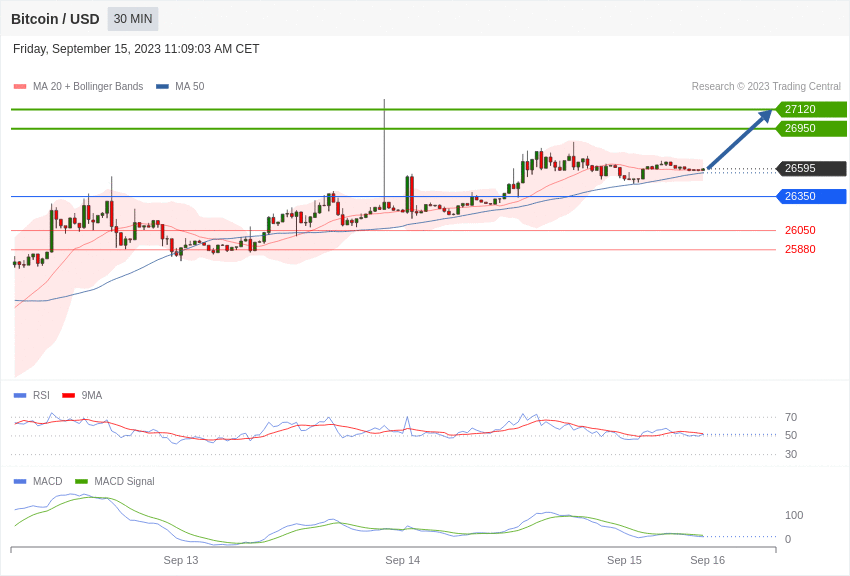The width and height of the screenshot is (850, 576).
Task: Click the MA 20 + Bollinger Bands legend swatch
Action: click(20, 86)
